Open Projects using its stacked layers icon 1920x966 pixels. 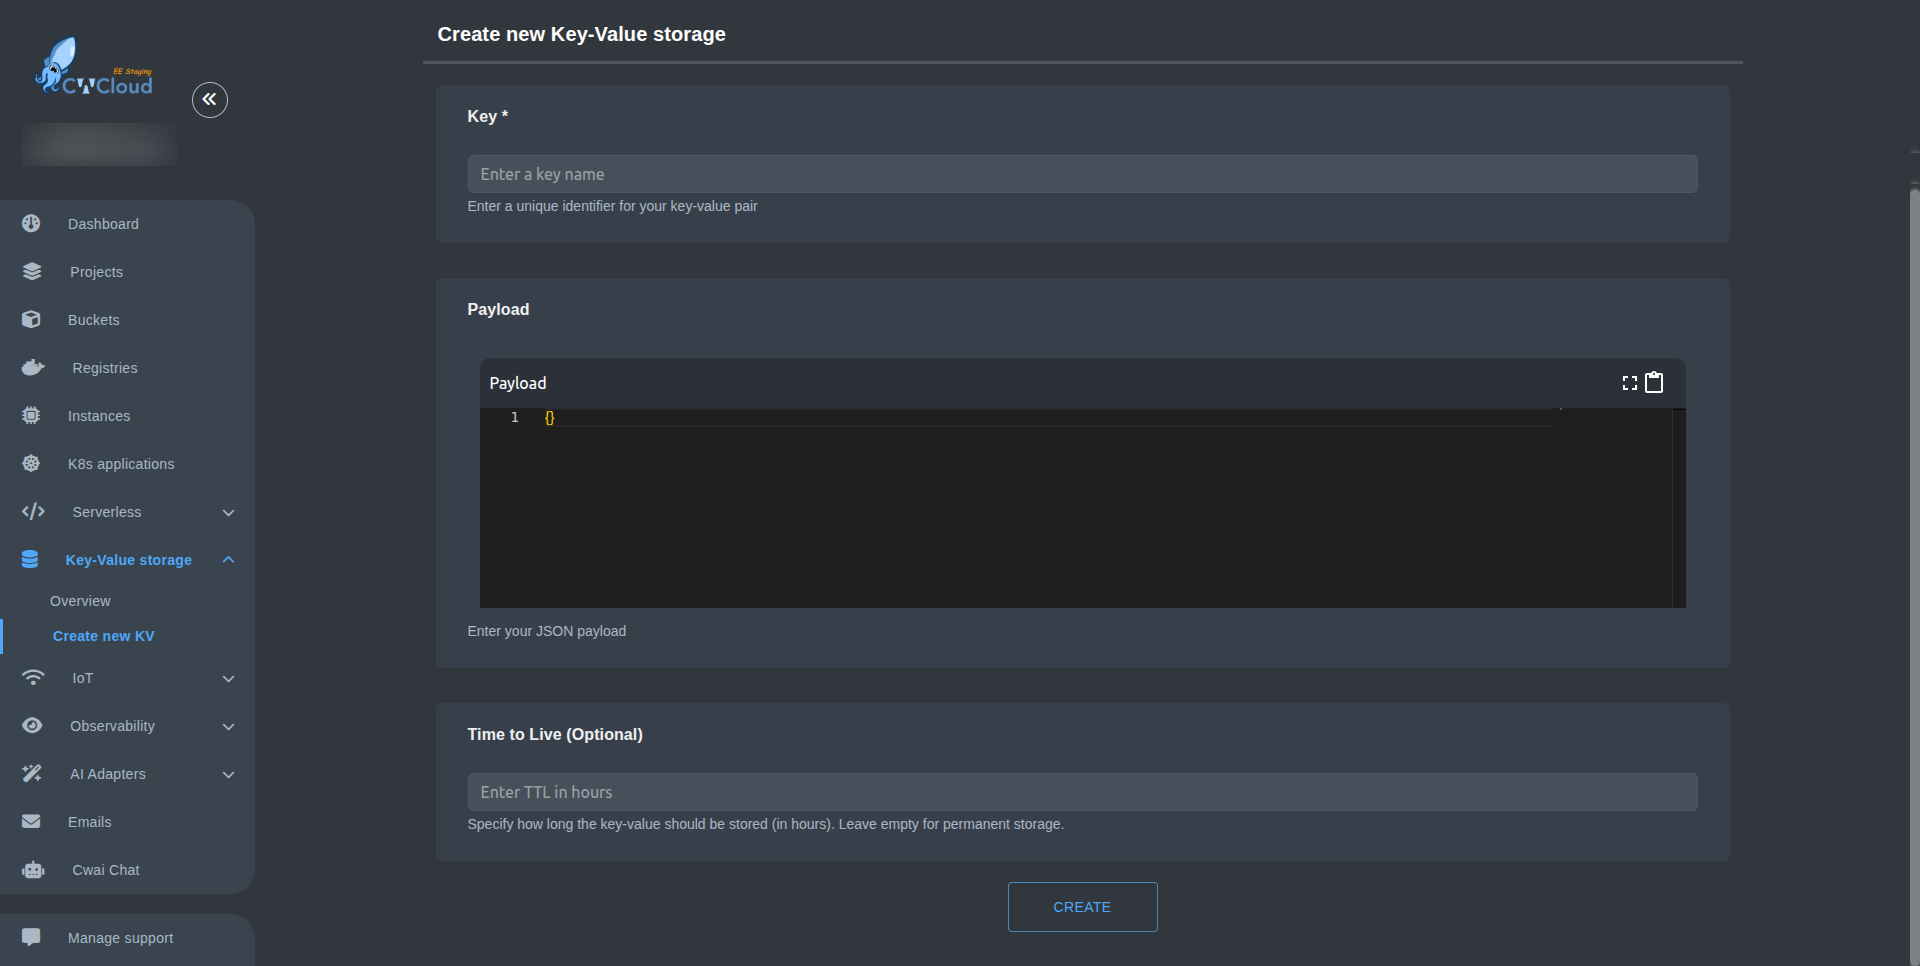[x=31, y=271]
